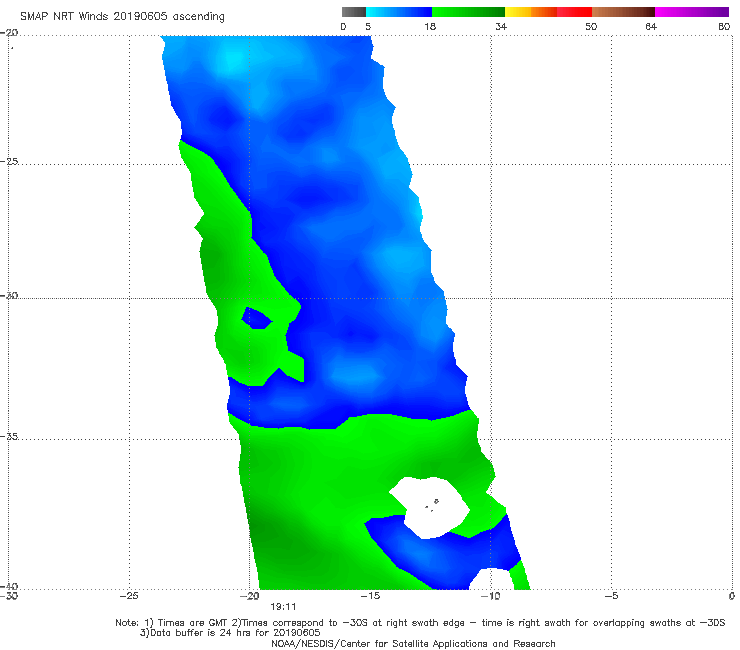Click the small blue pocket enclosed by green winds
The width and height of the screenshot is (740, 650).
click(x=256, y=319)
